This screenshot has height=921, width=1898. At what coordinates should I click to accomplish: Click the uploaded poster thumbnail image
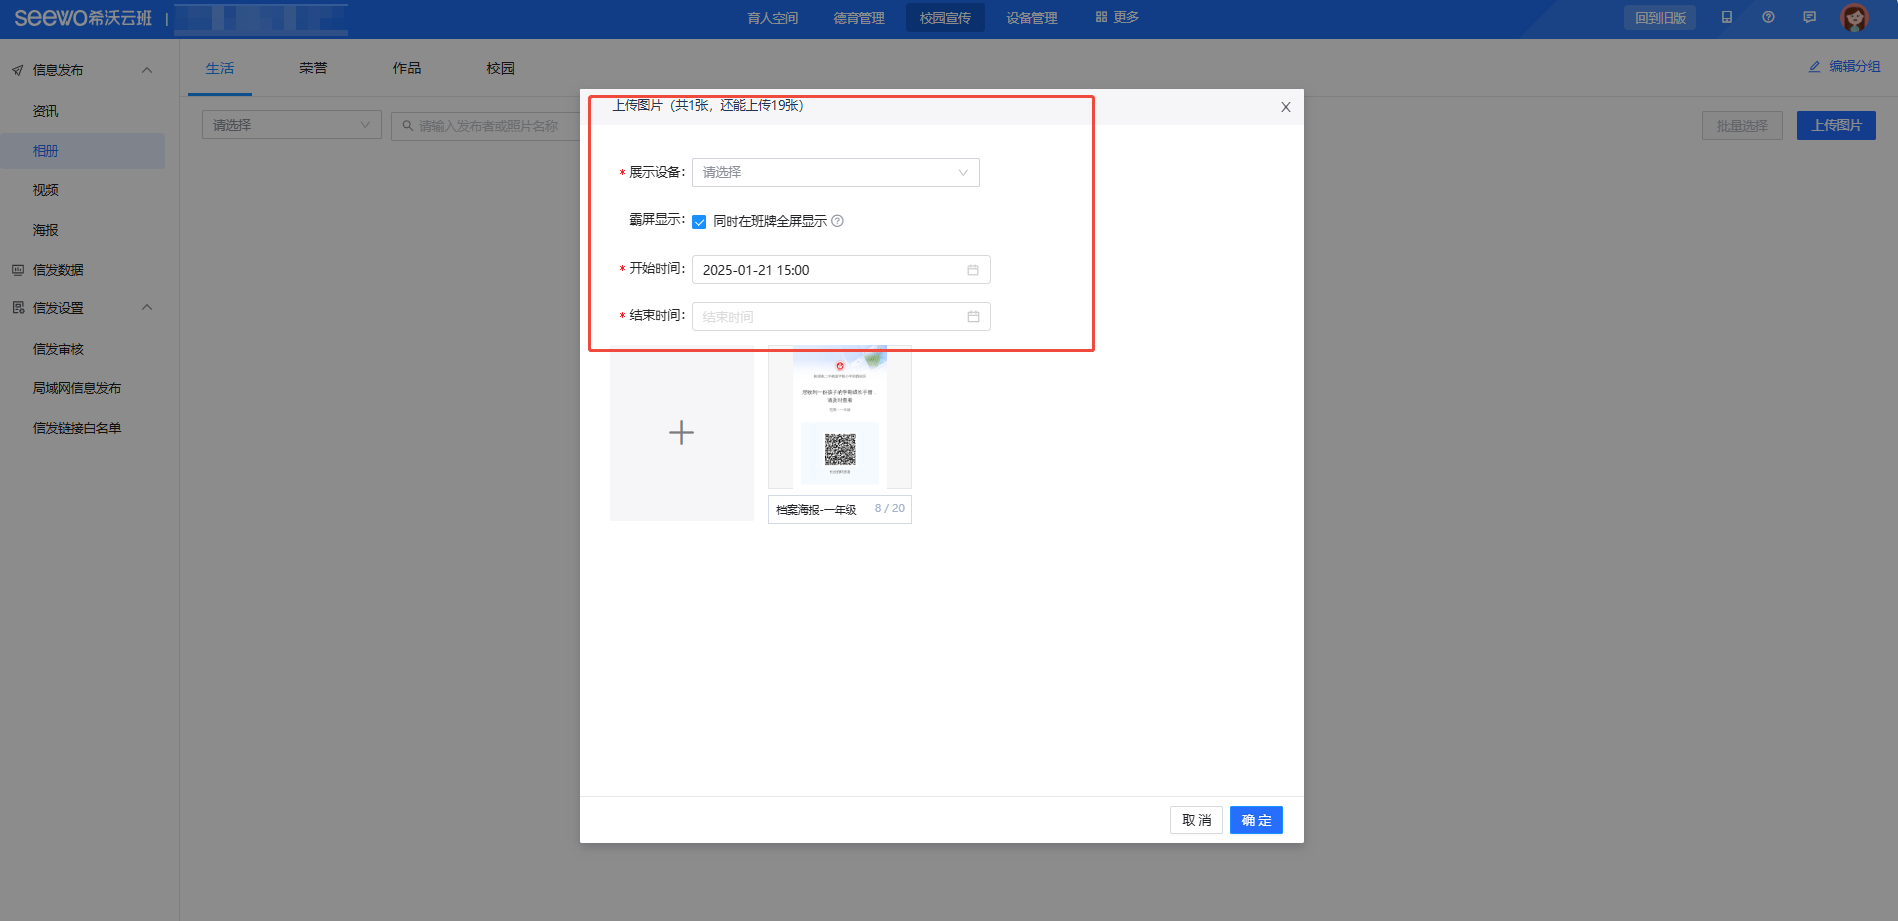pos(839,418)
